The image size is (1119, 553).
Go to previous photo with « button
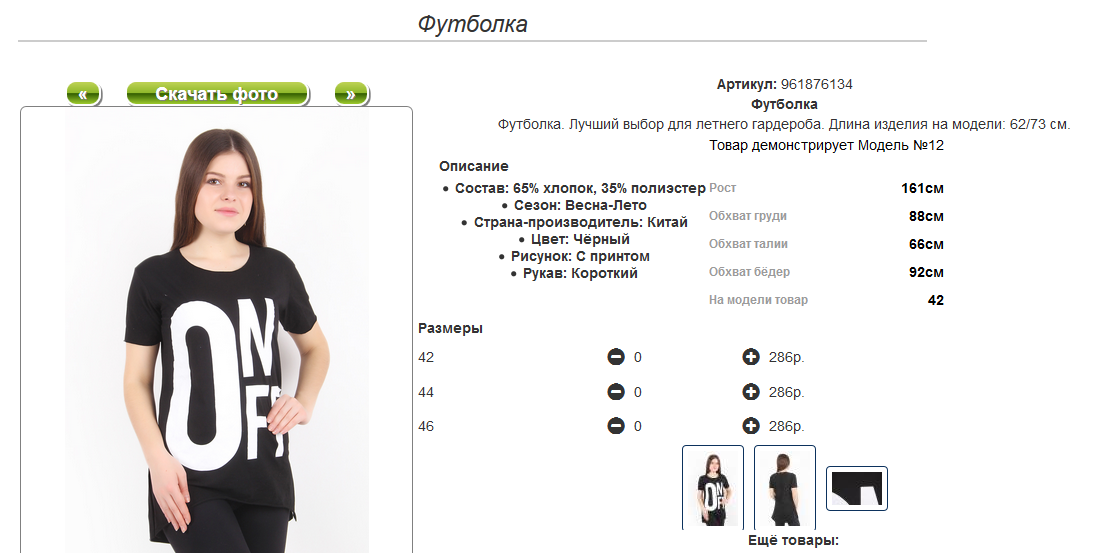(83, 94)
